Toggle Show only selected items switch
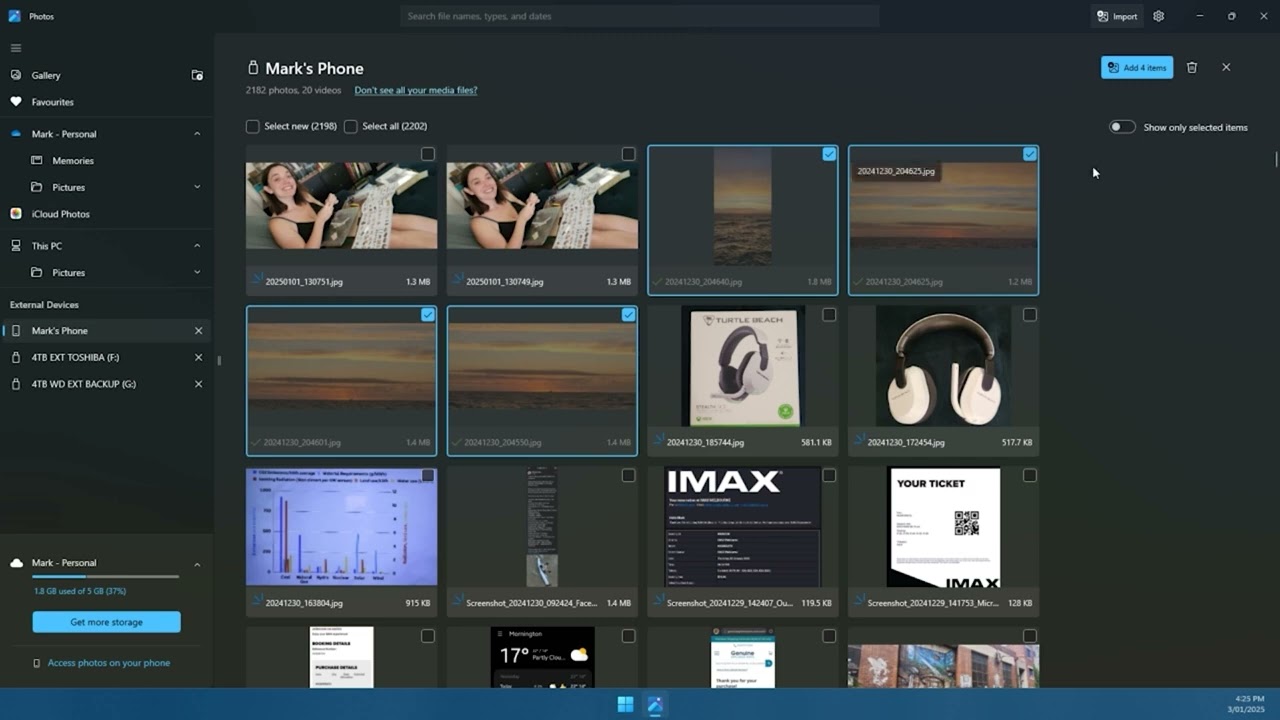 click(1122, 127)
